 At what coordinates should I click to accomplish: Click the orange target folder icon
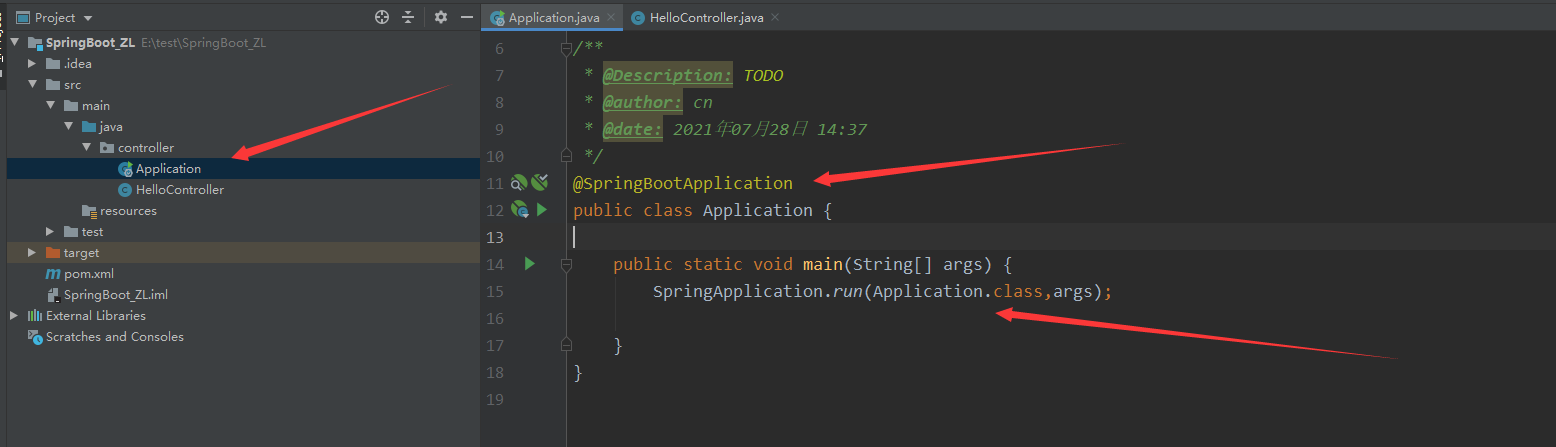(54, 253)
